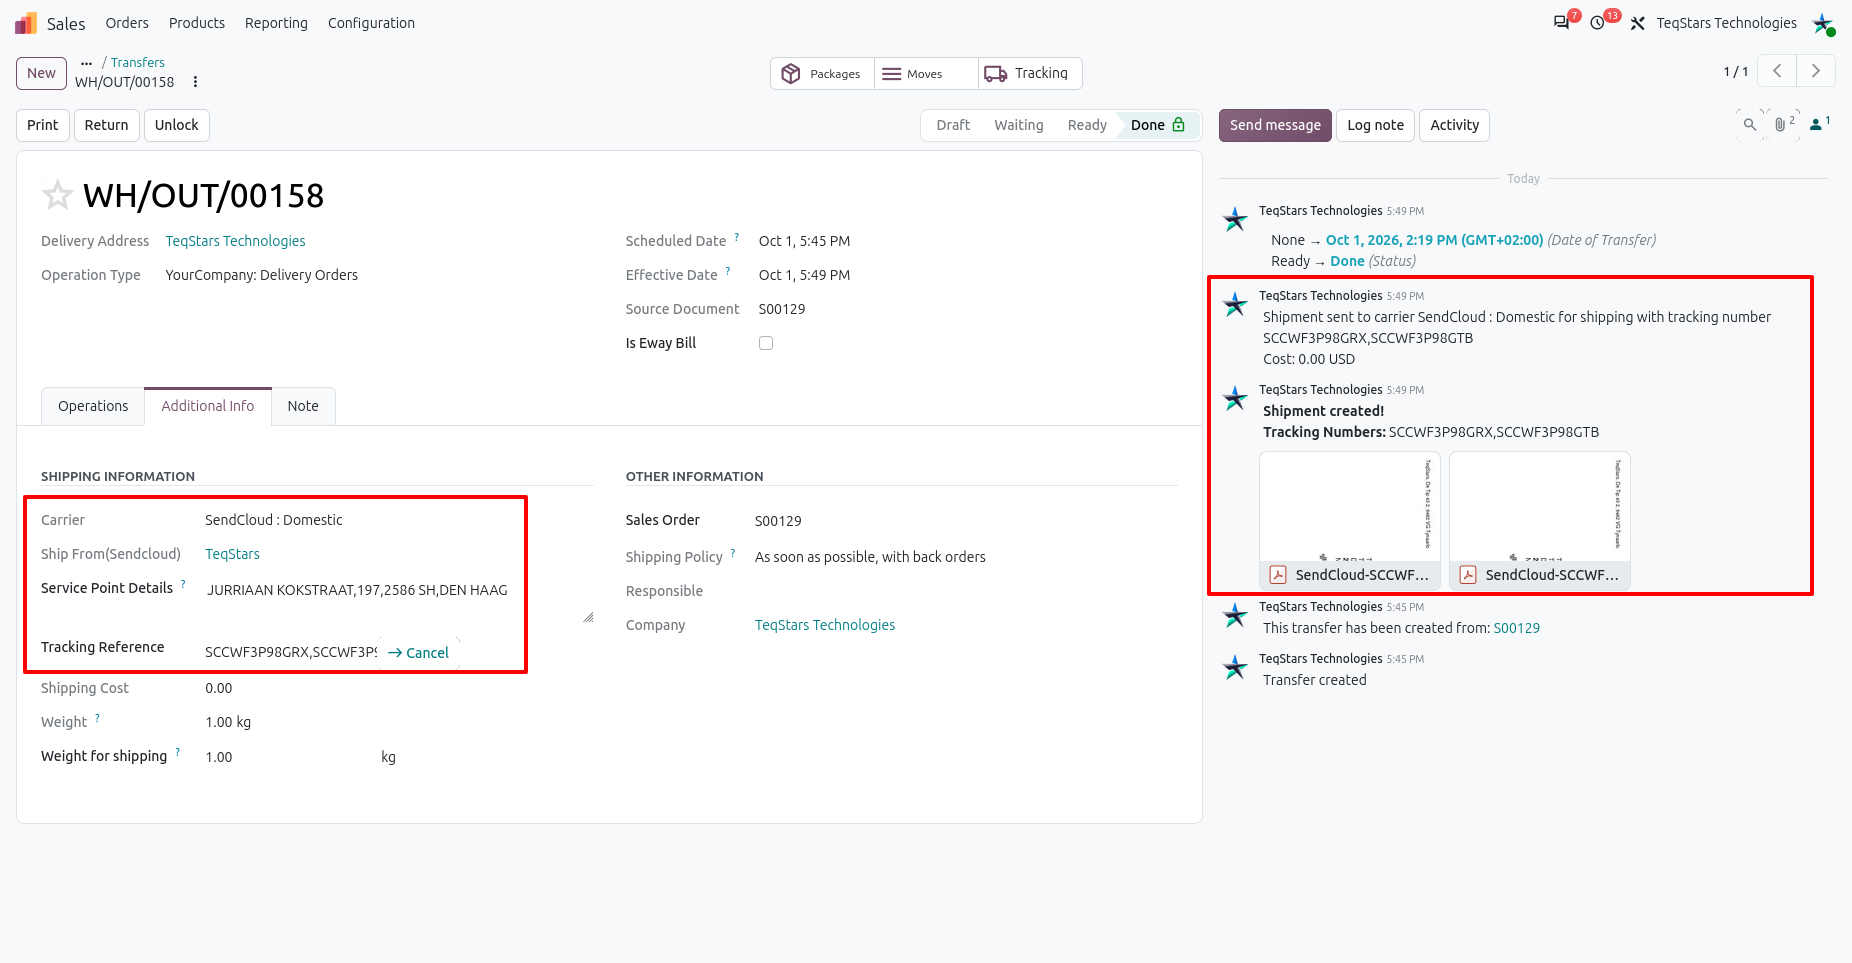Open the debug tools wrench icon

[1637, 23]
